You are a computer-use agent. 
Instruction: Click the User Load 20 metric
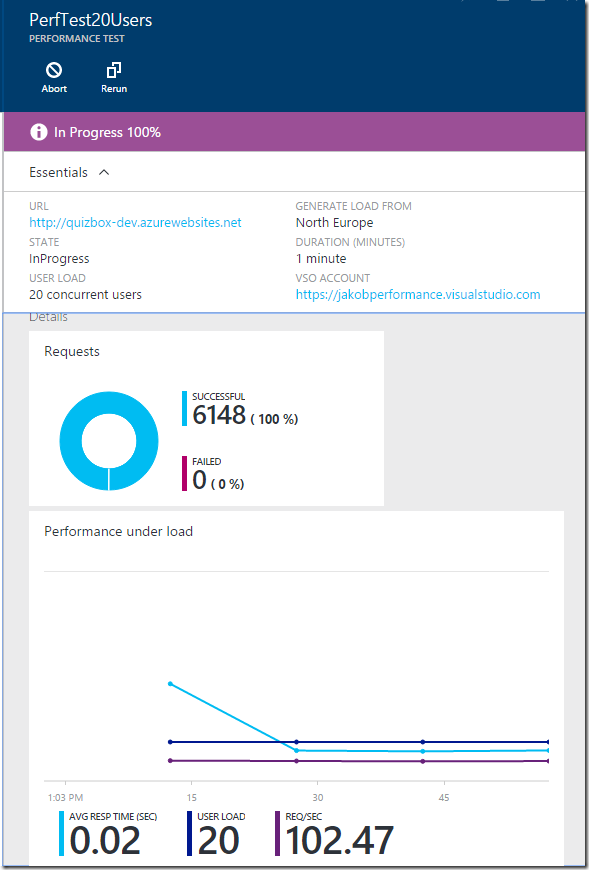pos(217,832)
